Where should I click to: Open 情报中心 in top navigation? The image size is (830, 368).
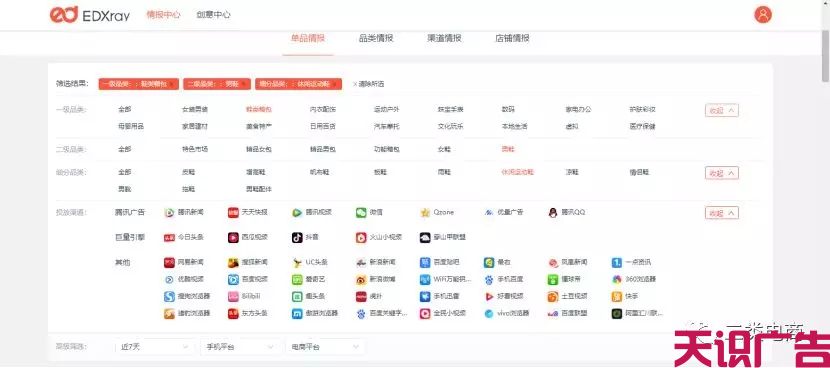pyautogui.click(x=163, y=15)
